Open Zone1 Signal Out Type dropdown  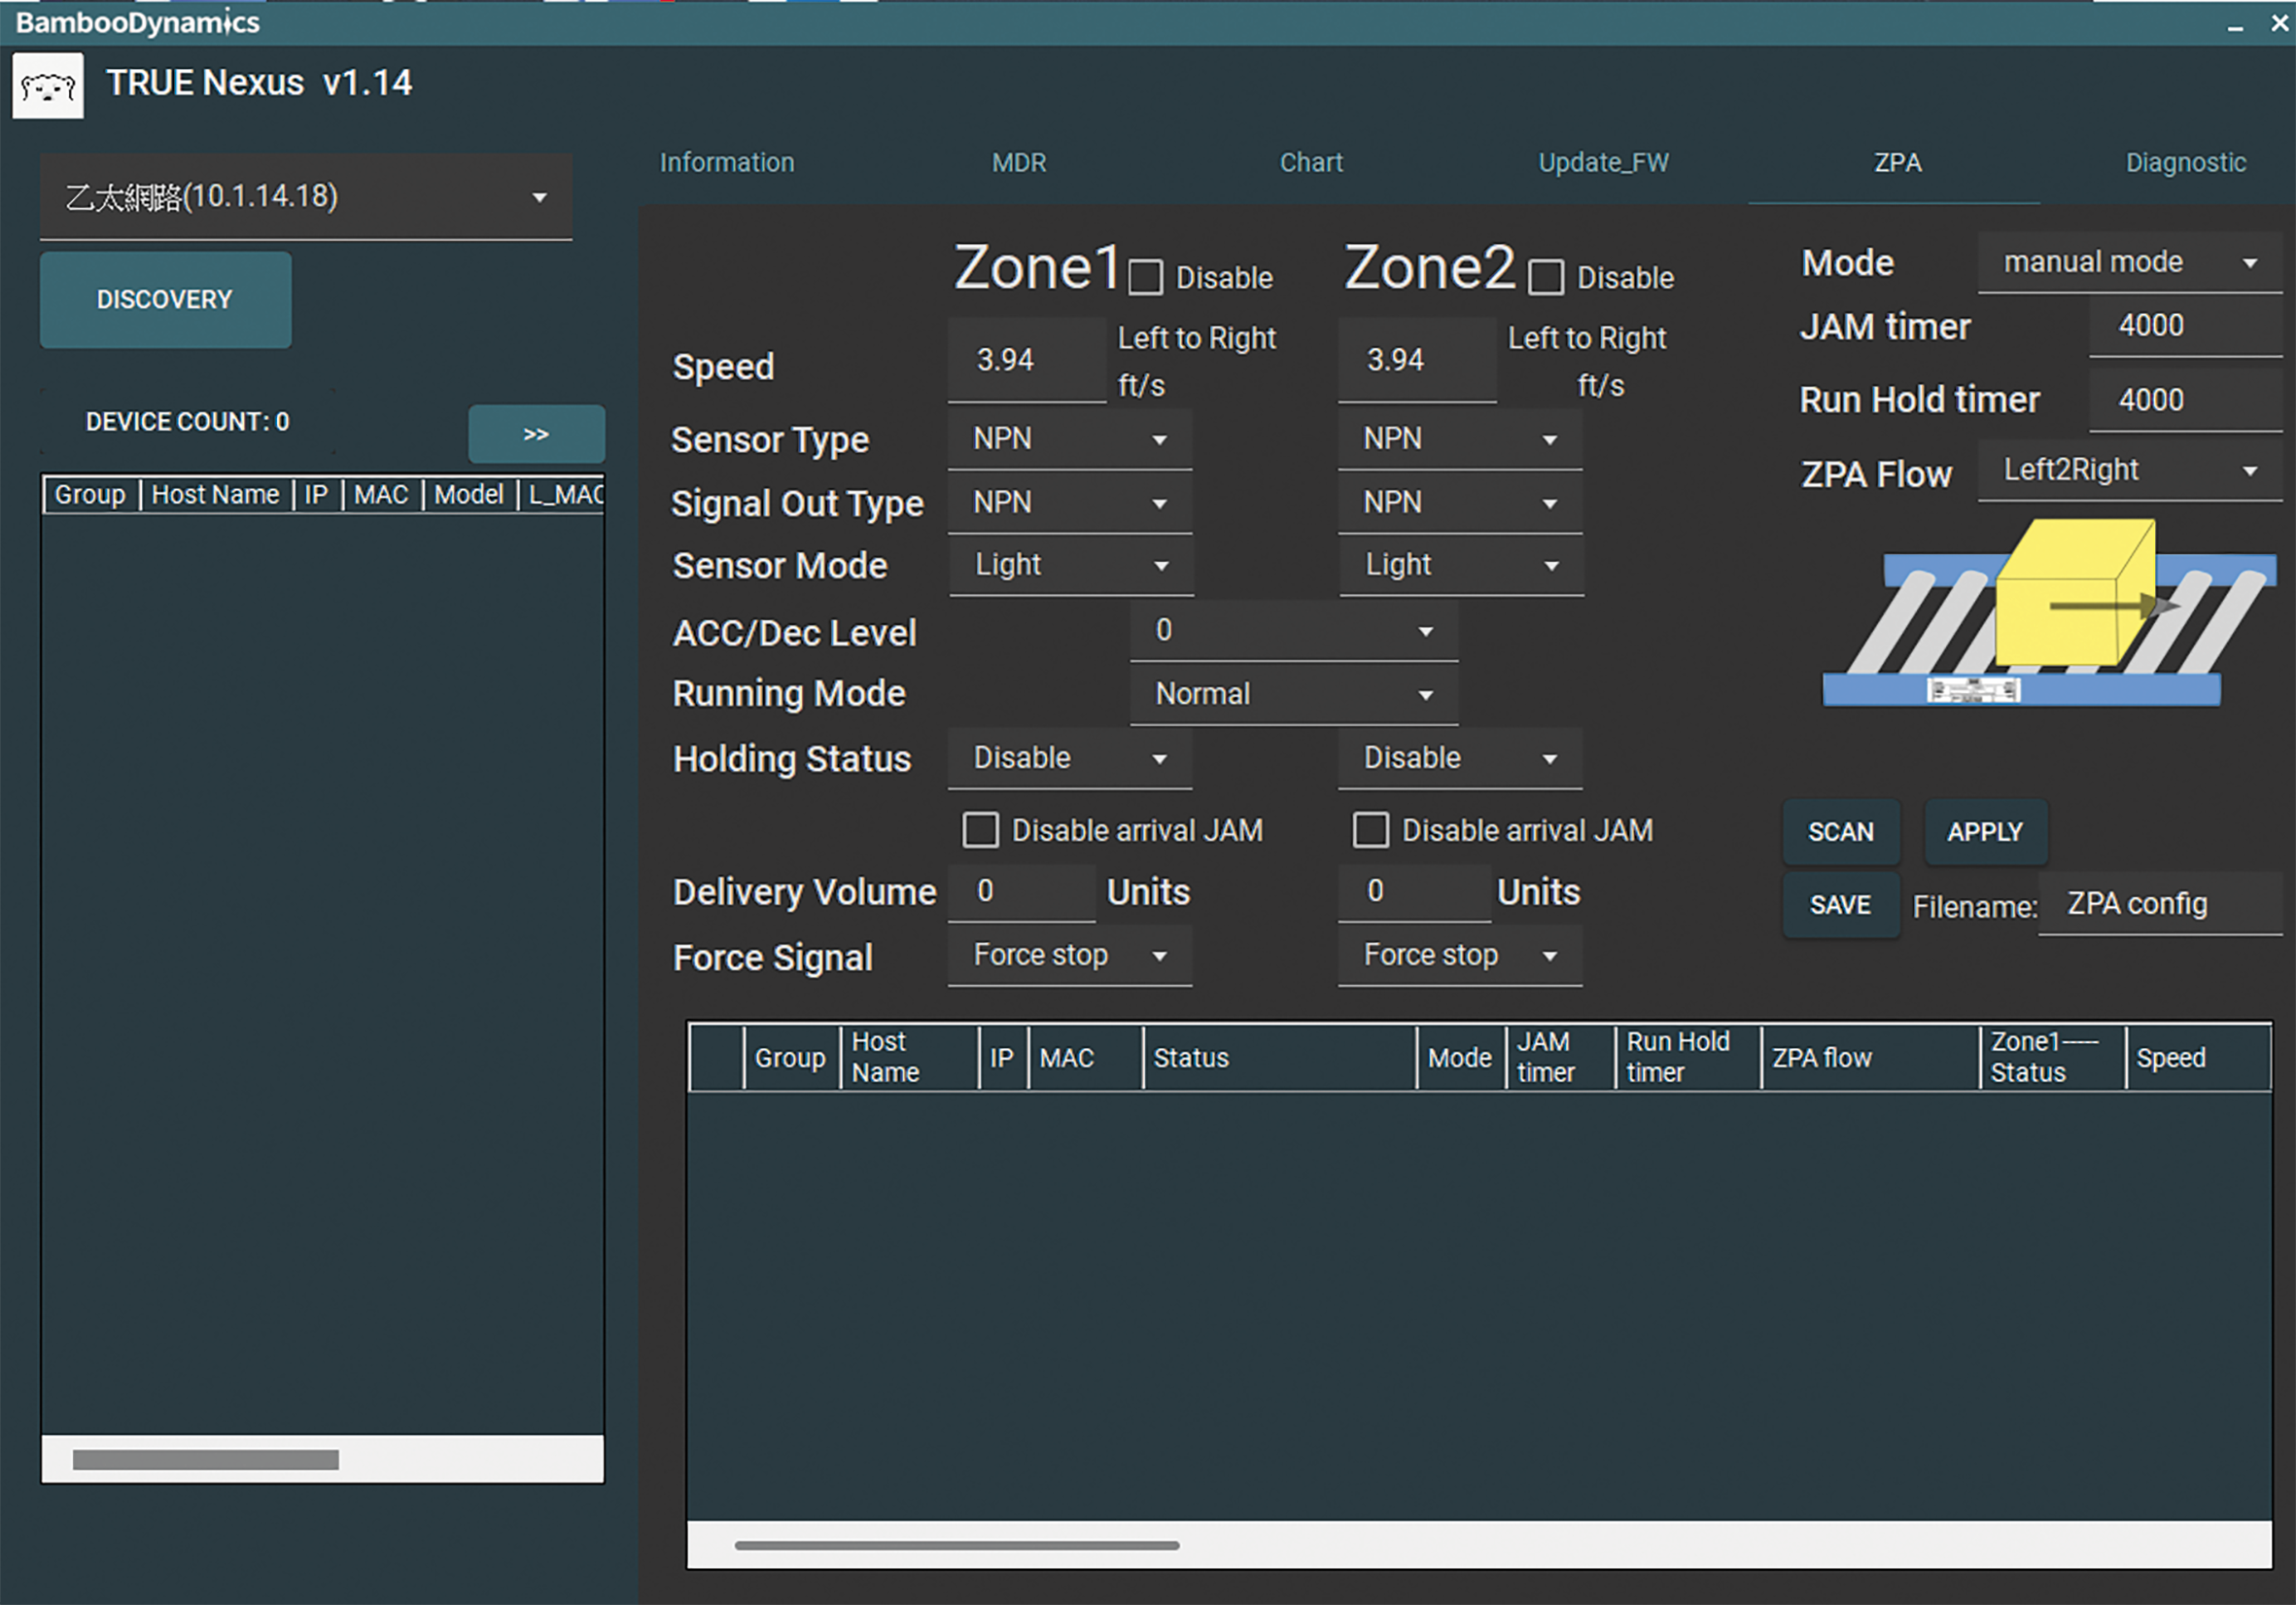(x=1070, y=503)
